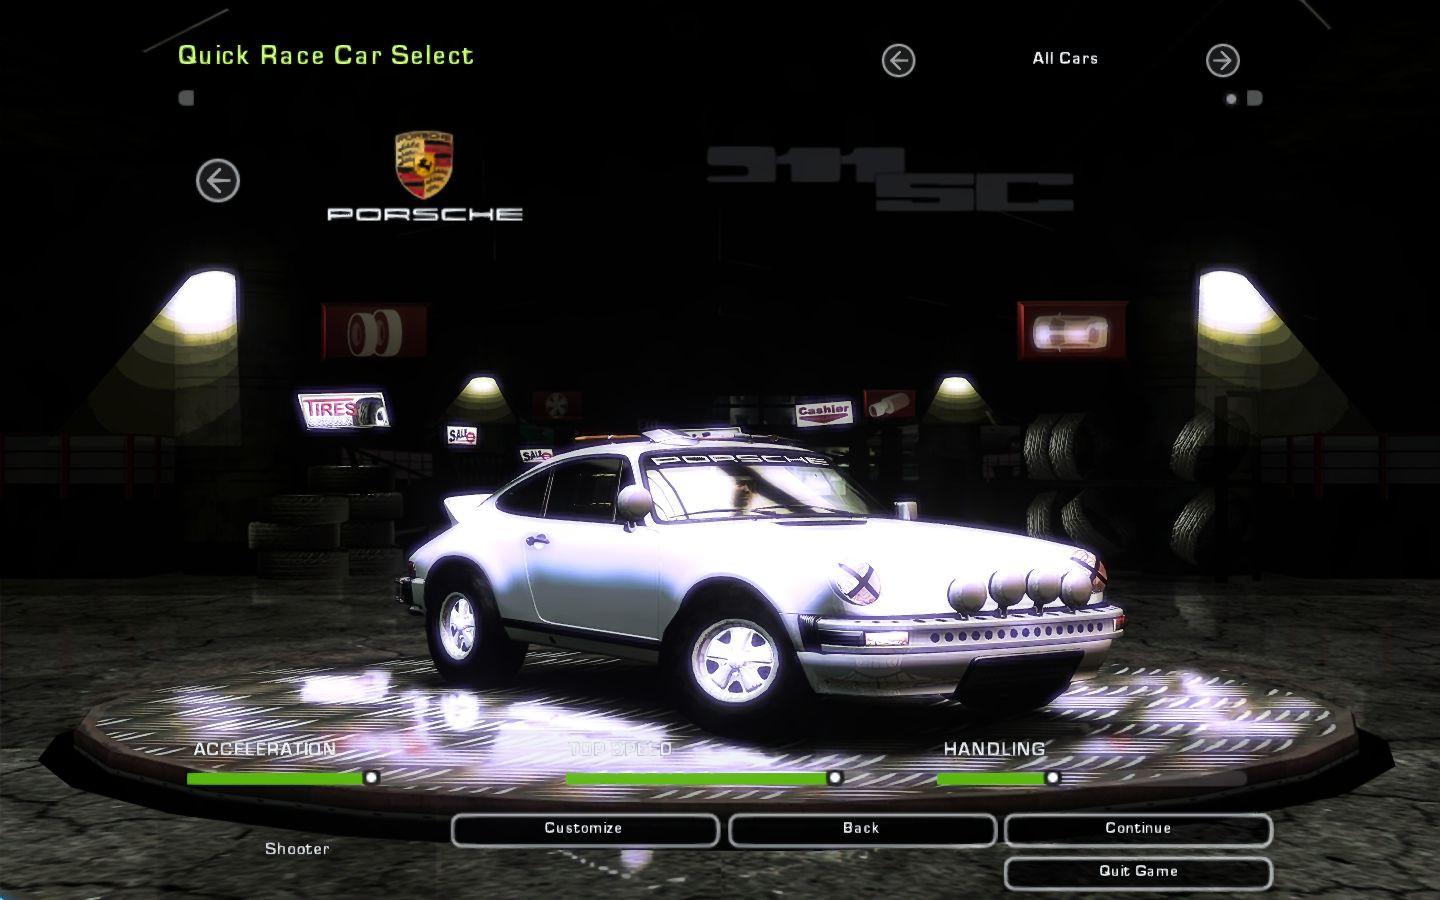The image size is (1440, 900).
Task: Click the Shooter profile name
Action: (297, 849)
